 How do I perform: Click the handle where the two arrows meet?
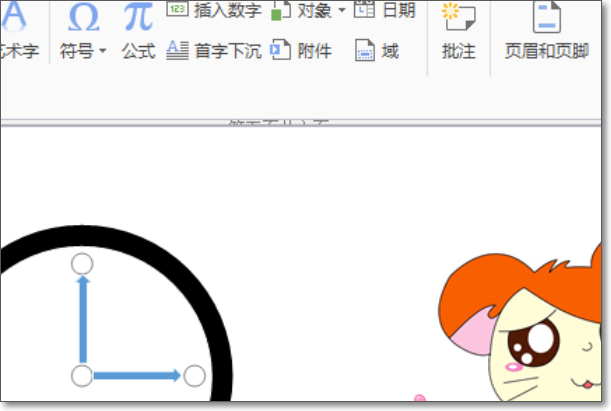[x=82, y=376]
